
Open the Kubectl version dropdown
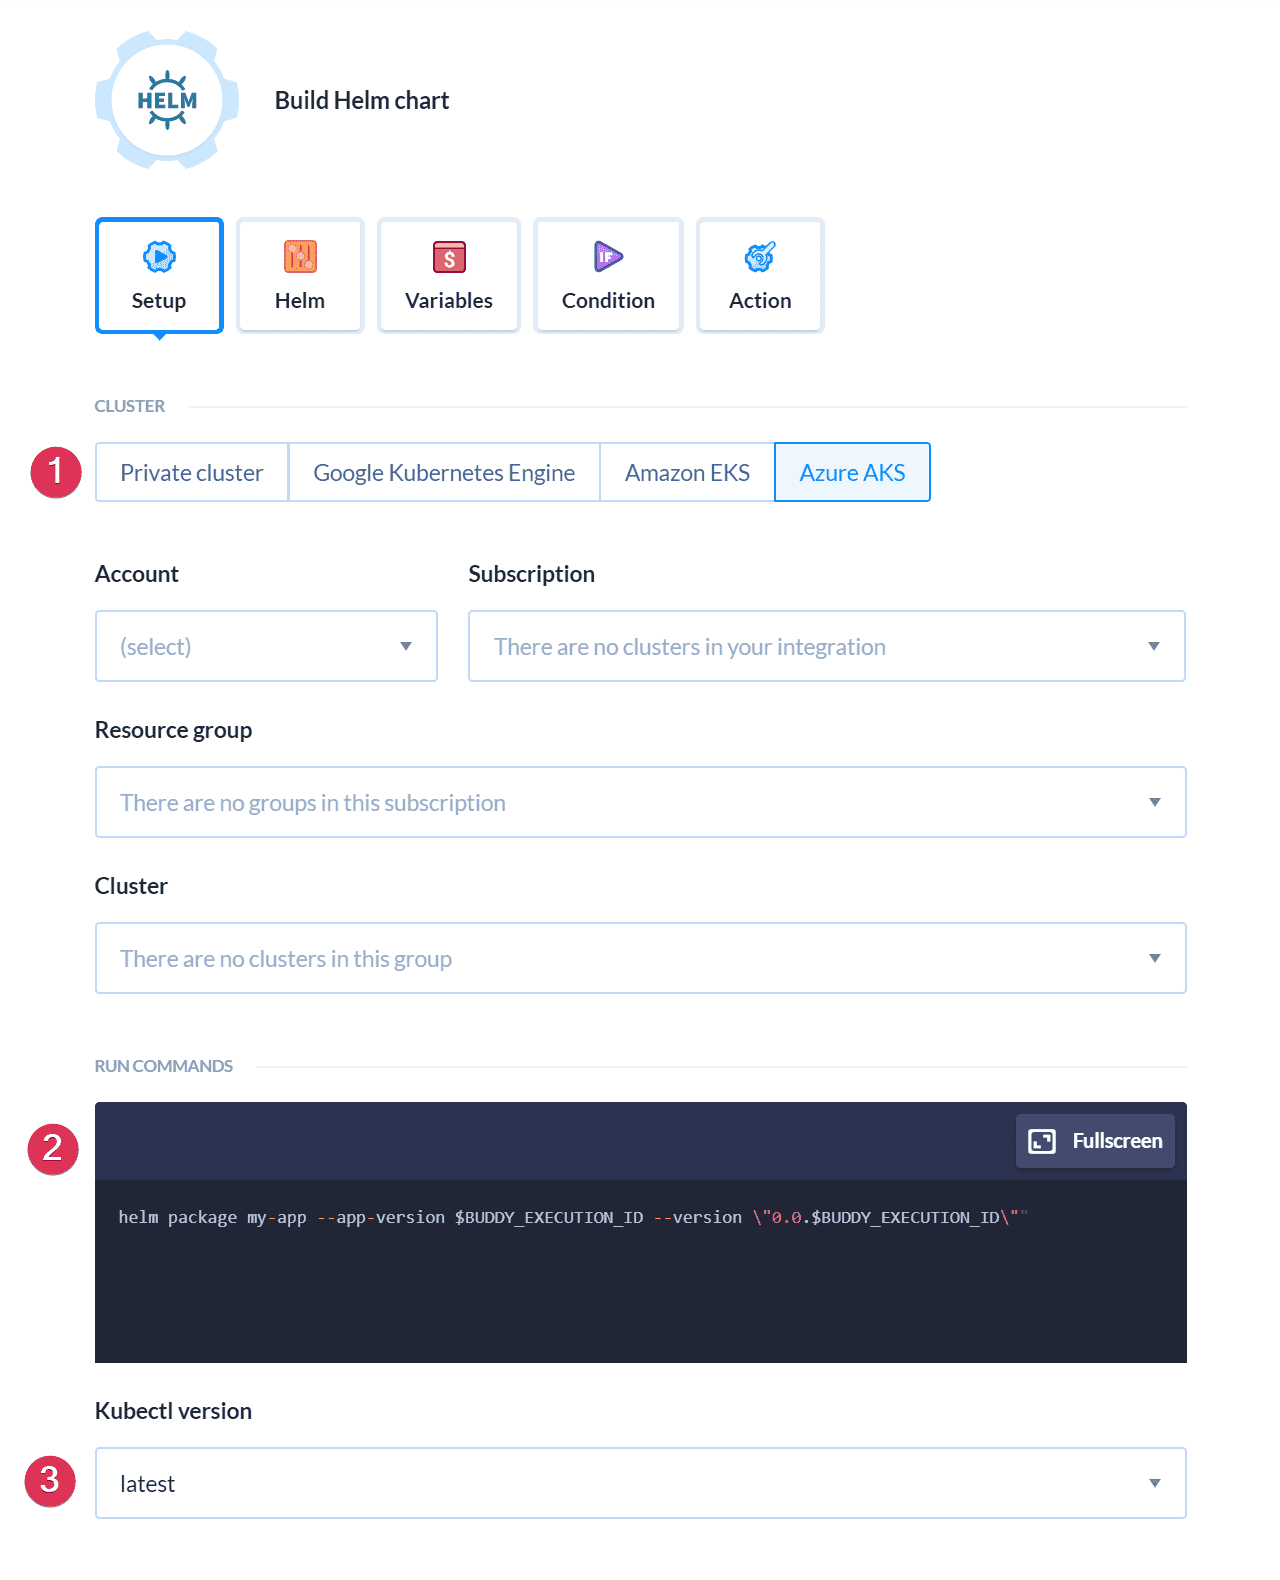(641, 1483)
